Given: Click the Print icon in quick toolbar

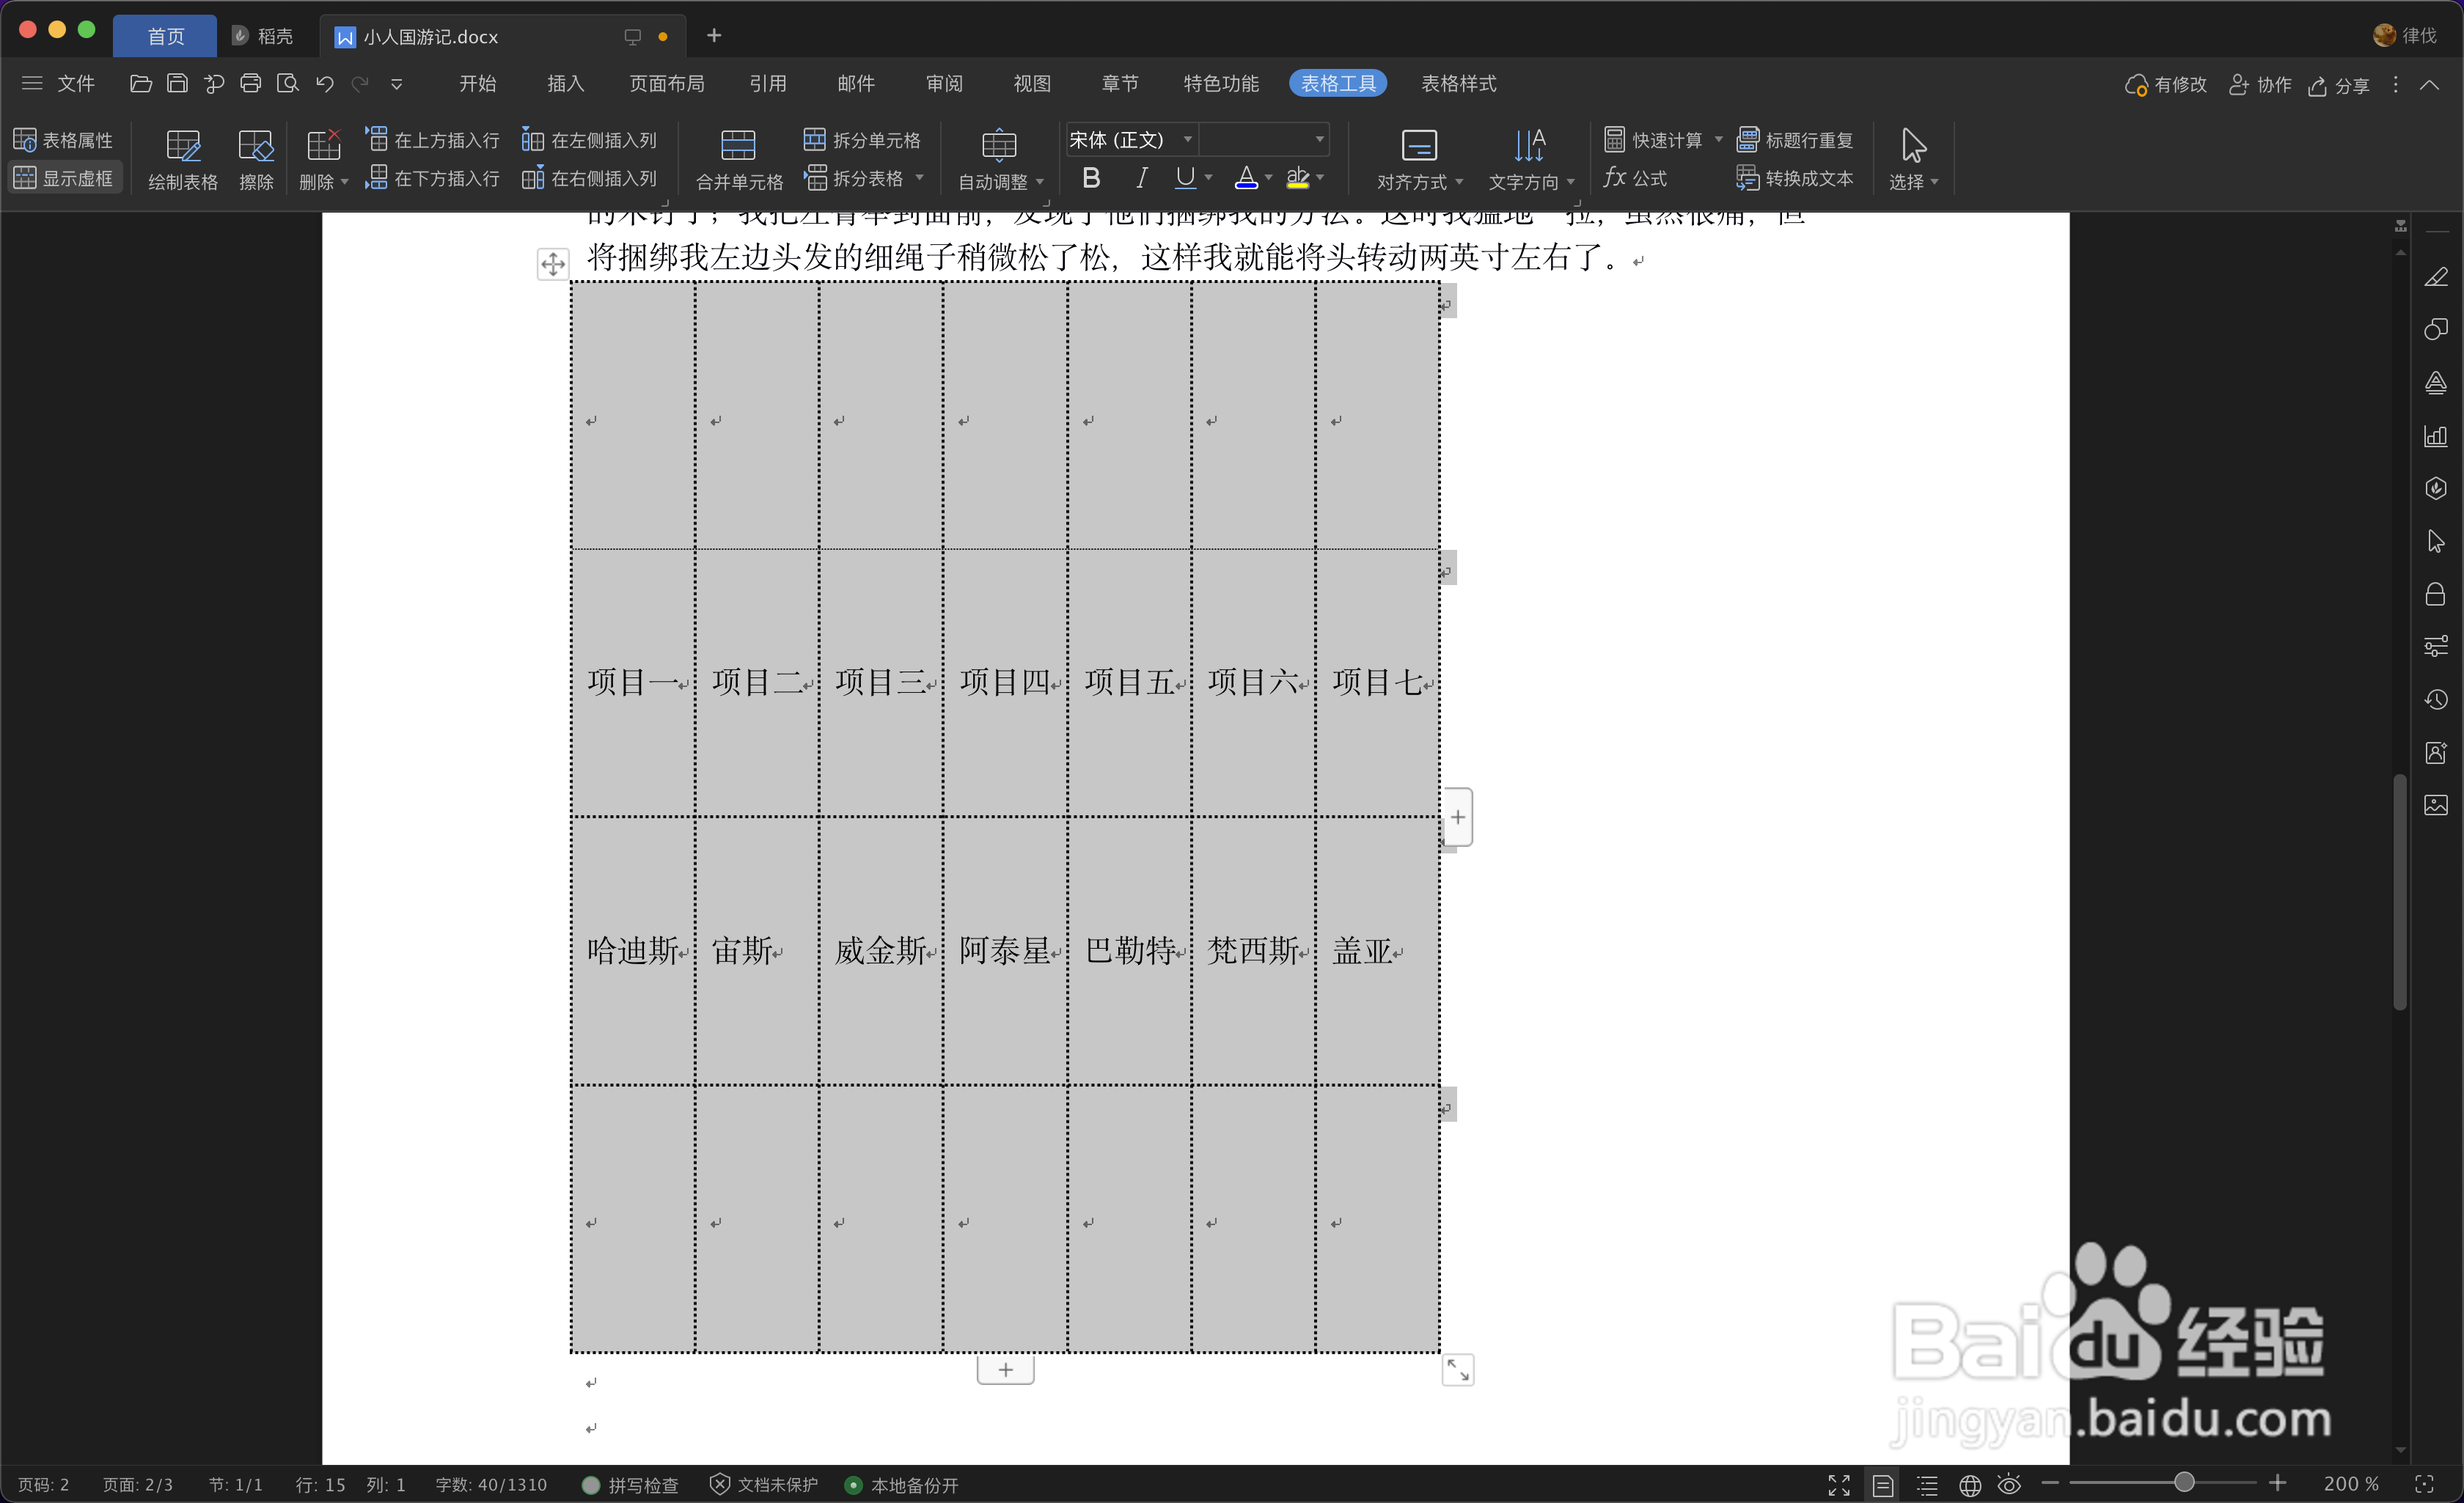Looking at the screenshot, I should coord(250,83).
